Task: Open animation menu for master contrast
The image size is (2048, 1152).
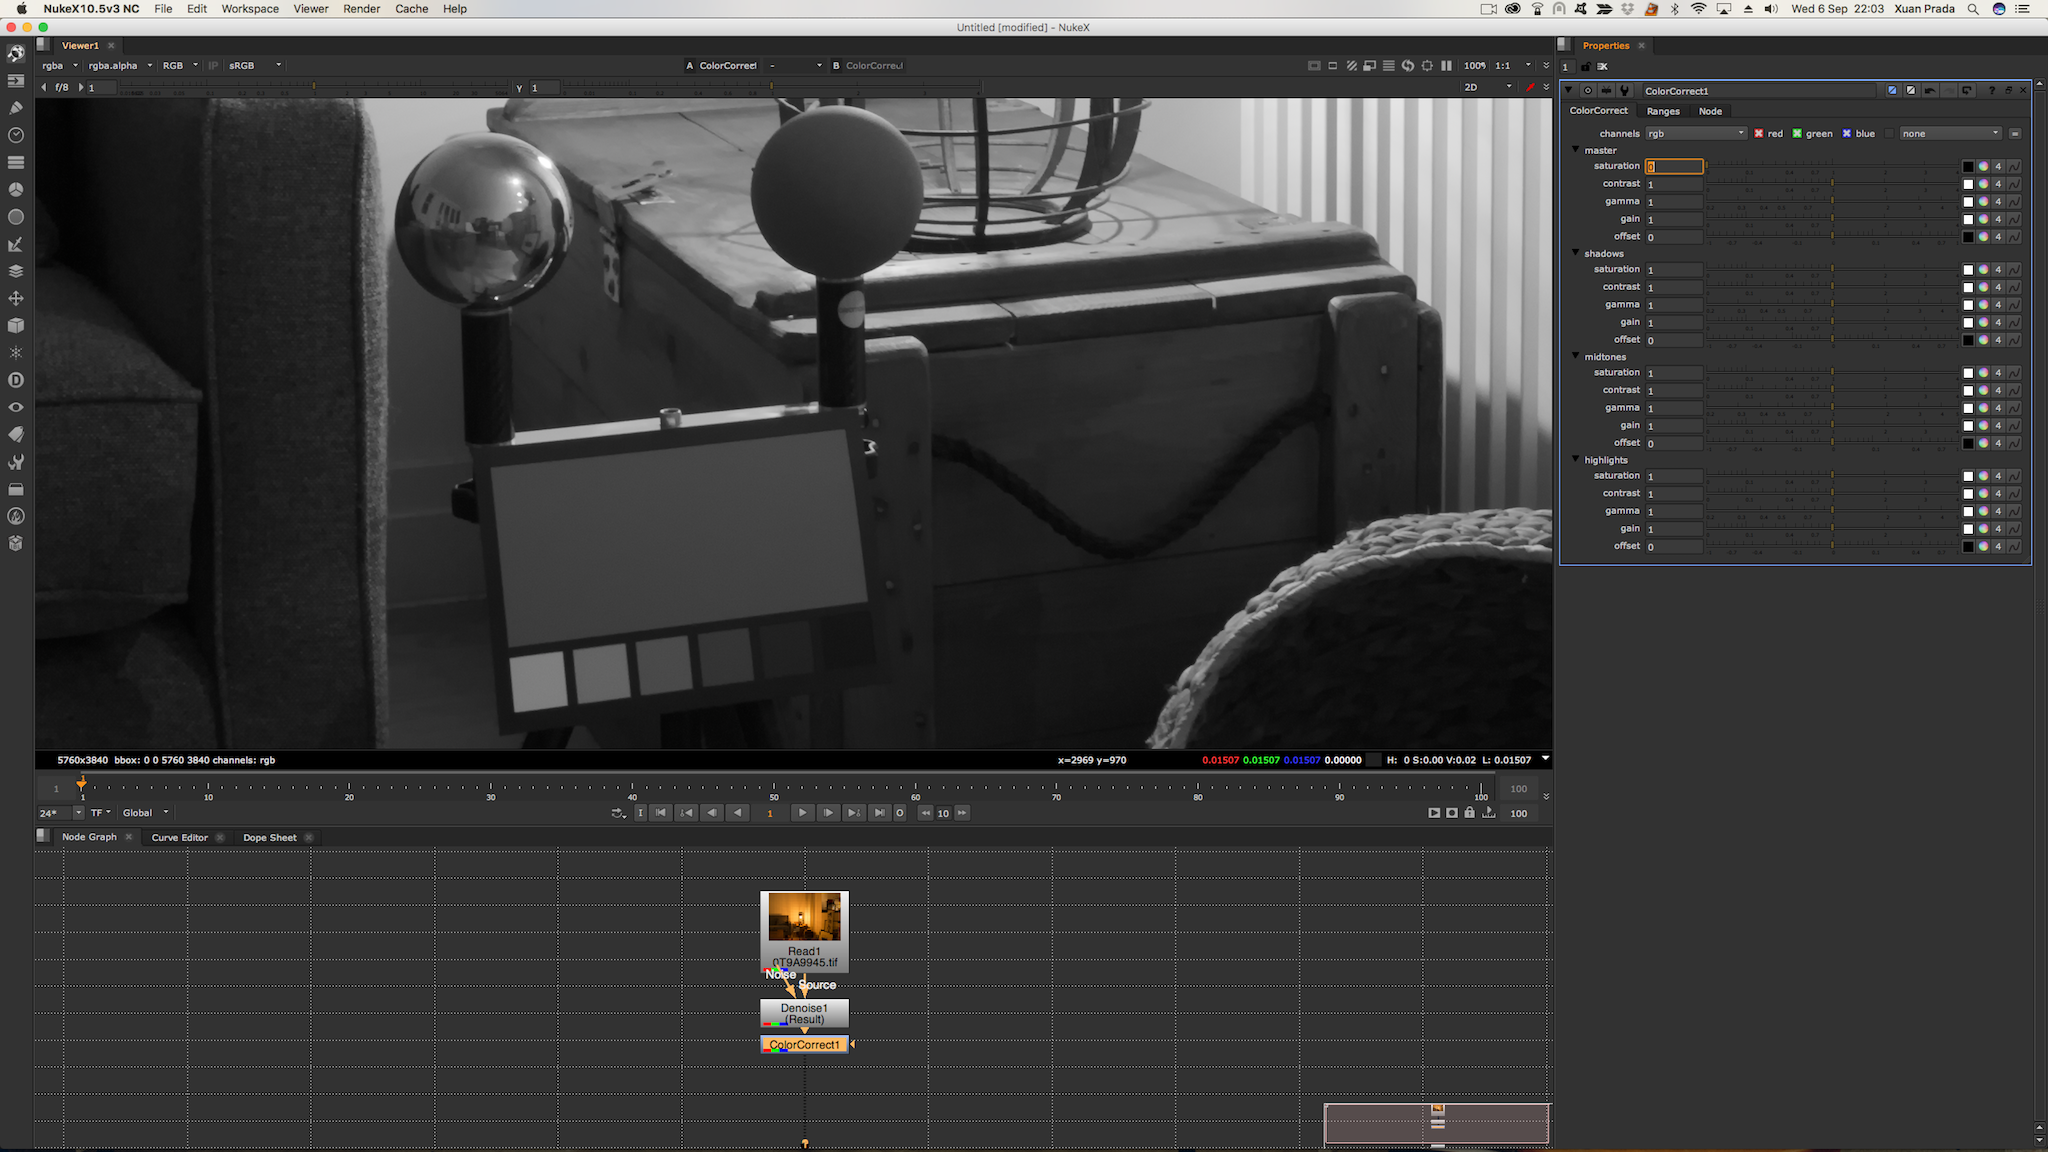Action: click(x=2014, y=184)
